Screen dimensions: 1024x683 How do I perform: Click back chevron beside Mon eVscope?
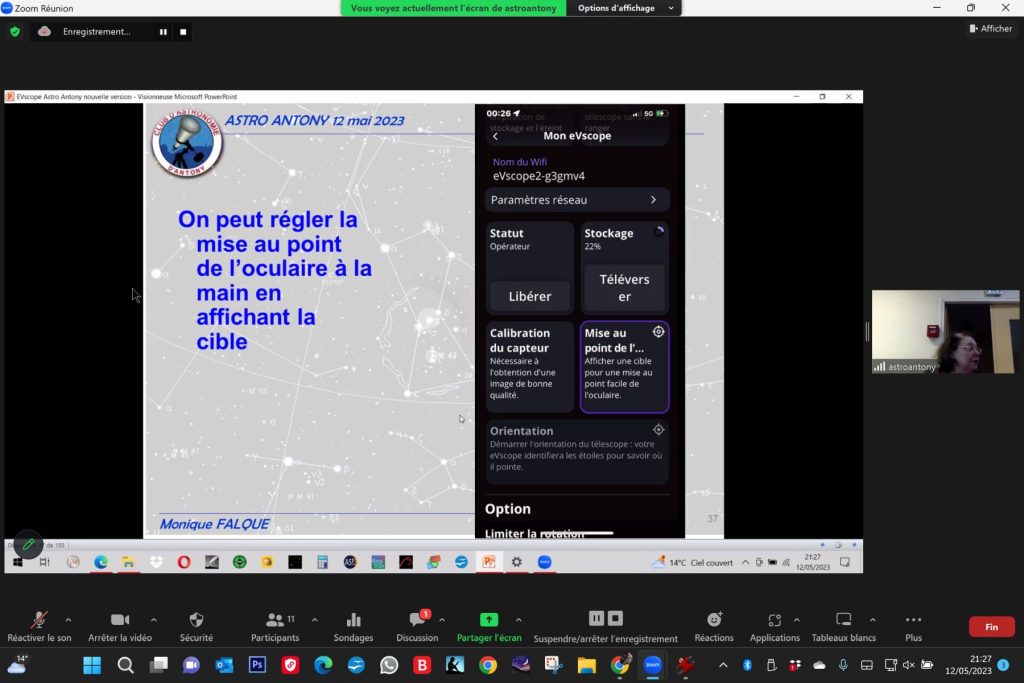pyautogui.click(x=496, y=136)
